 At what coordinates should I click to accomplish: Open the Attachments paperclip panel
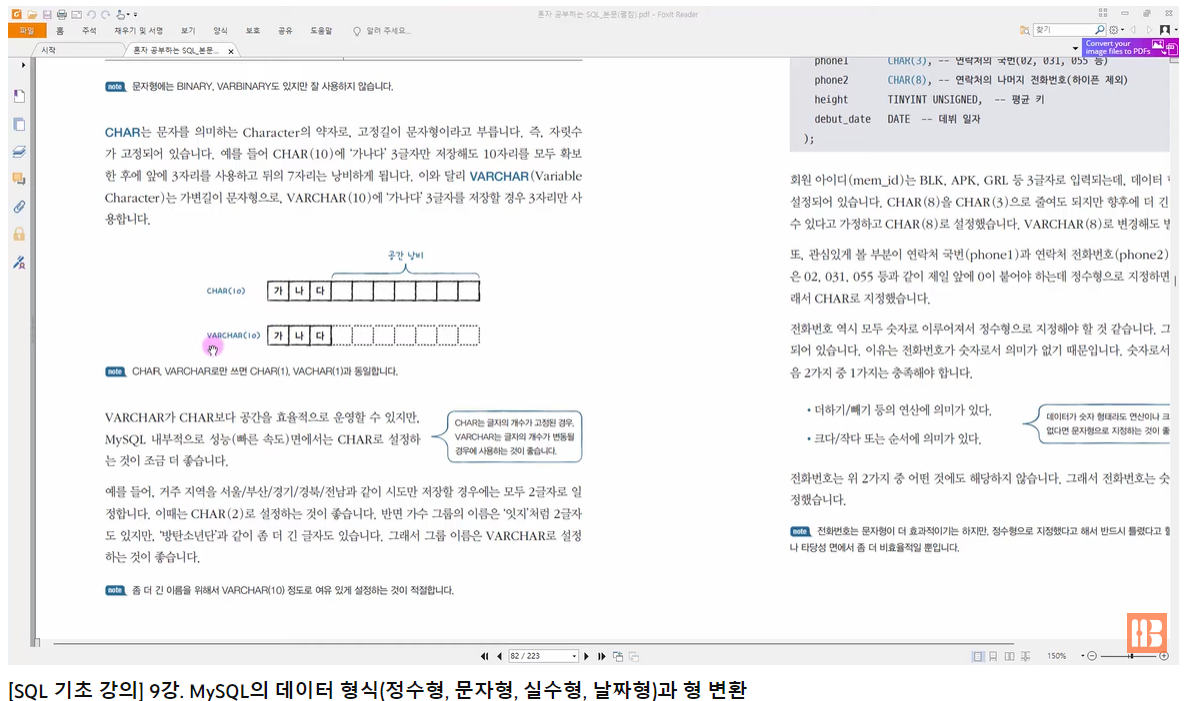pyautogui.click(x=20, y=207)
